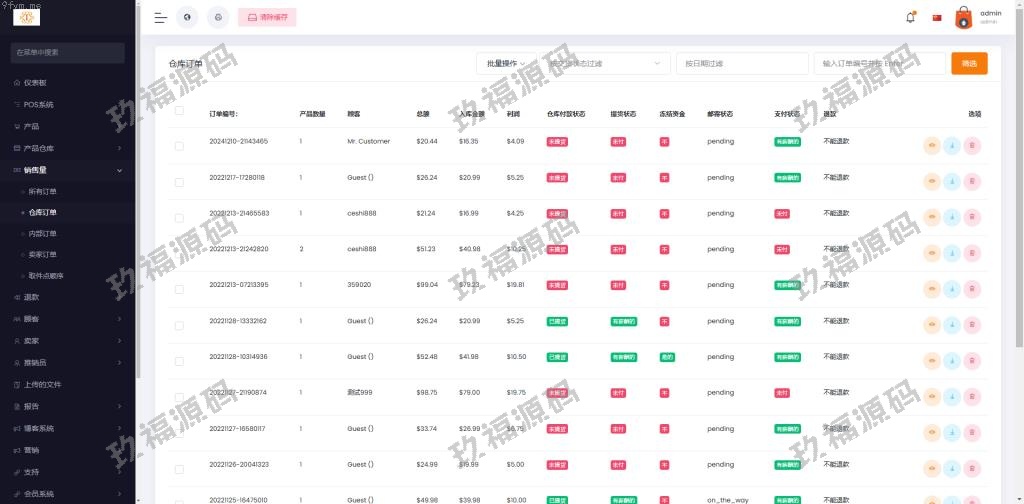
Task: Click the hamburger menu toggle icon
Action: 161,18
